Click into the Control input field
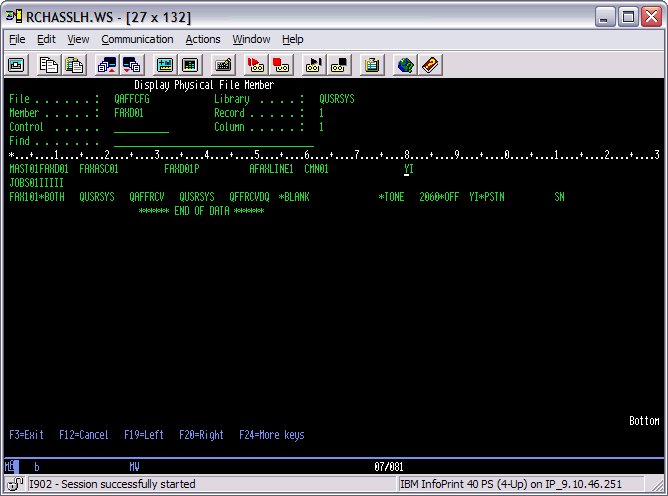This screenshot has height=496, width=668. click(x=141, y=128)
